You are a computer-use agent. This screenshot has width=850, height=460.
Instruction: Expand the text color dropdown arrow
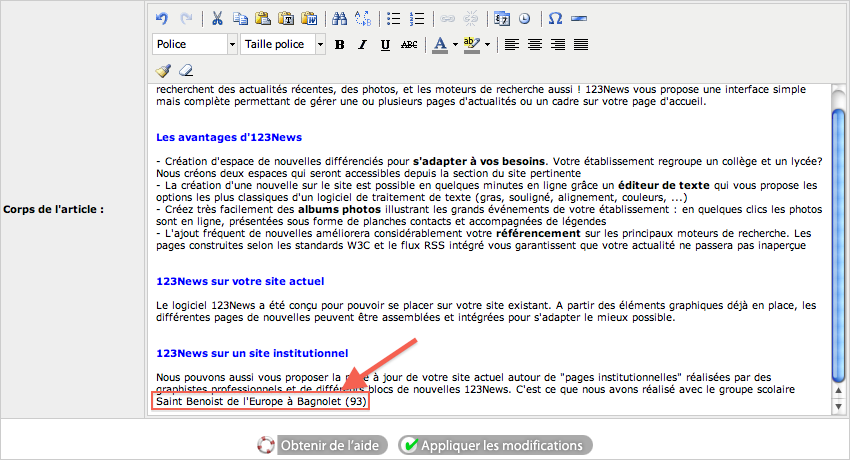coord(455,45)
